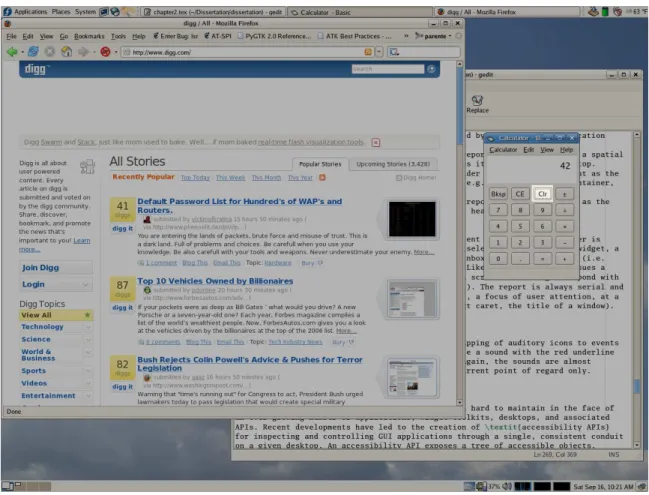649x495 pixels.
Task: Click the red Adblock icon in Firefox toolbar
Action: (106, 52)
